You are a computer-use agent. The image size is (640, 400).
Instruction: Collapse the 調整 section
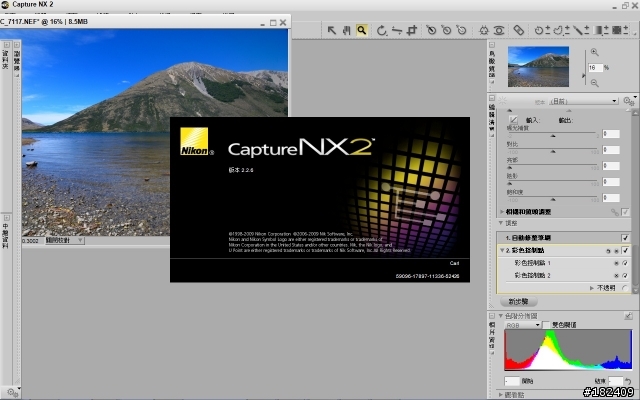501,223
